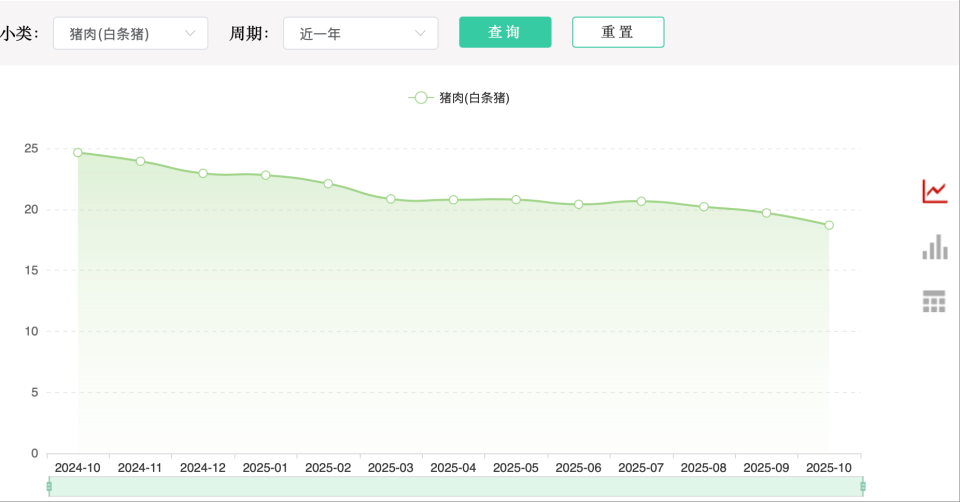Click the 重置 button

click(x=618, y=32)
